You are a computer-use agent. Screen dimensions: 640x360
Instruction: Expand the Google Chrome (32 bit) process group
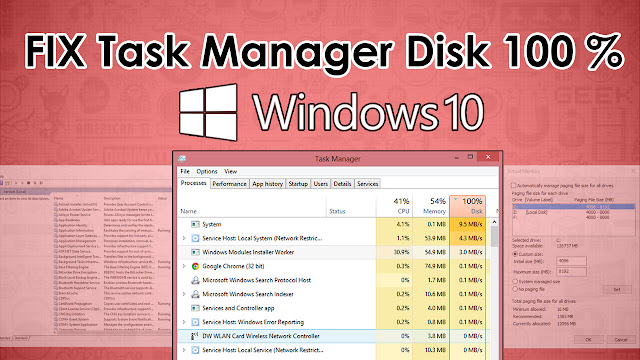pos(184,266)
